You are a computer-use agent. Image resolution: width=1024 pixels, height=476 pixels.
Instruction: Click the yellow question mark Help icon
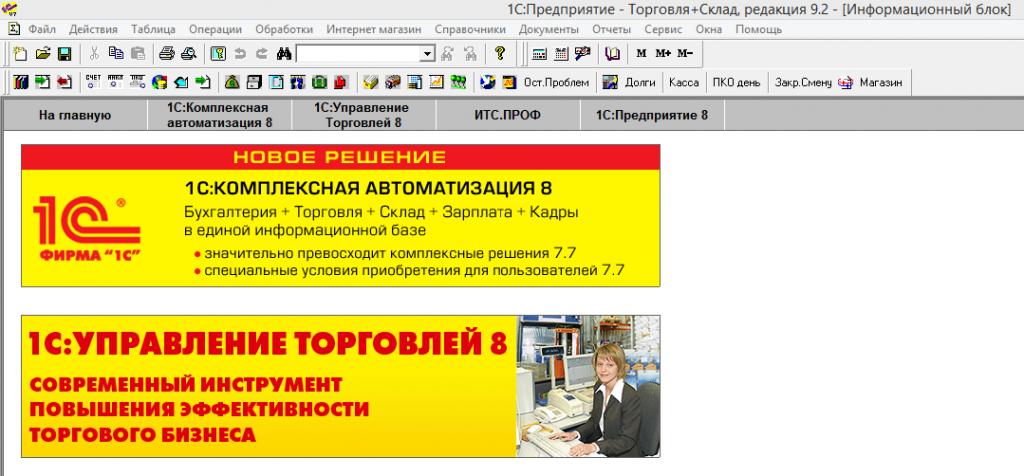tap(500, 54)
